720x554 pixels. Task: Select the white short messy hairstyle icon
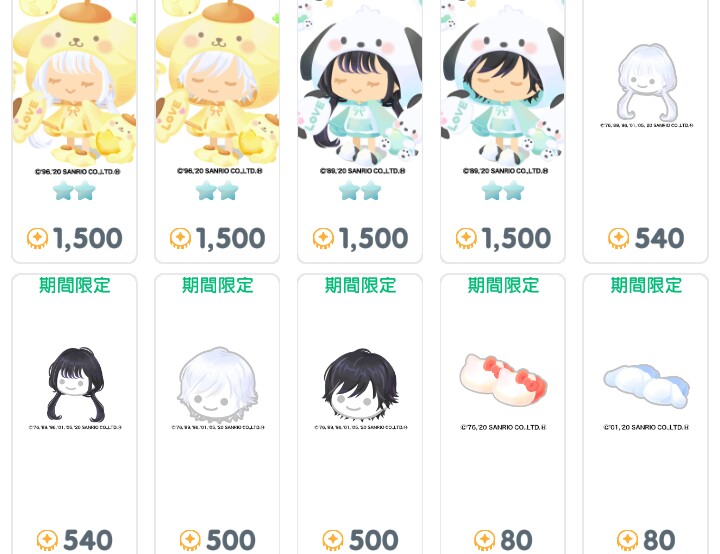218,384
